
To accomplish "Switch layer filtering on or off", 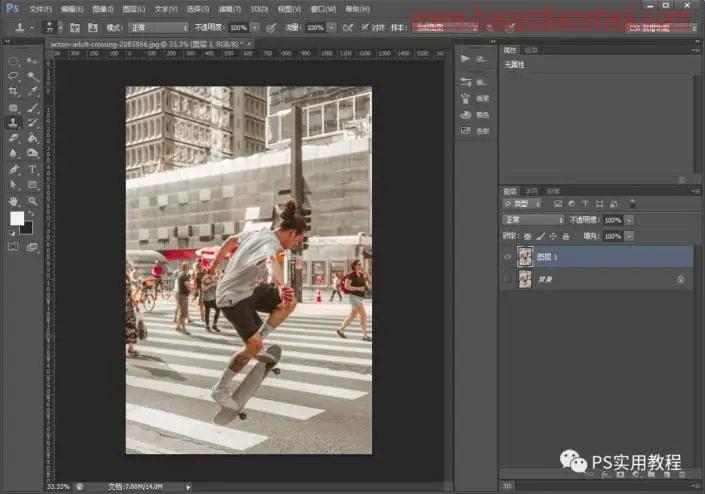I will (x=632, y=204).
